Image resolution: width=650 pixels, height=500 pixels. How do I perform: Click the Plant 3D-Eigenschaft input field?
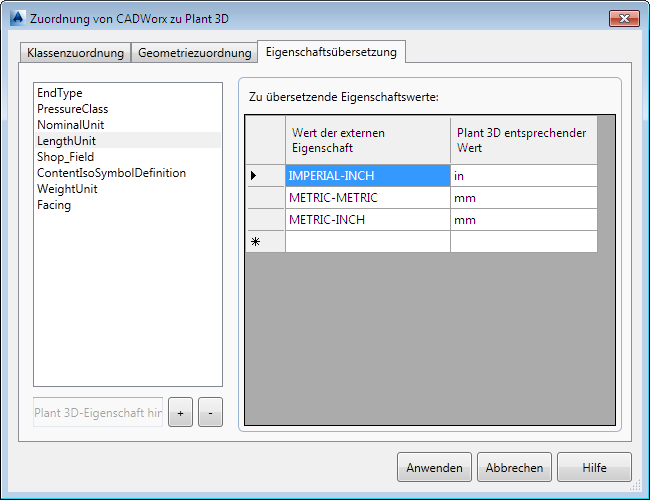coord(98,413)
